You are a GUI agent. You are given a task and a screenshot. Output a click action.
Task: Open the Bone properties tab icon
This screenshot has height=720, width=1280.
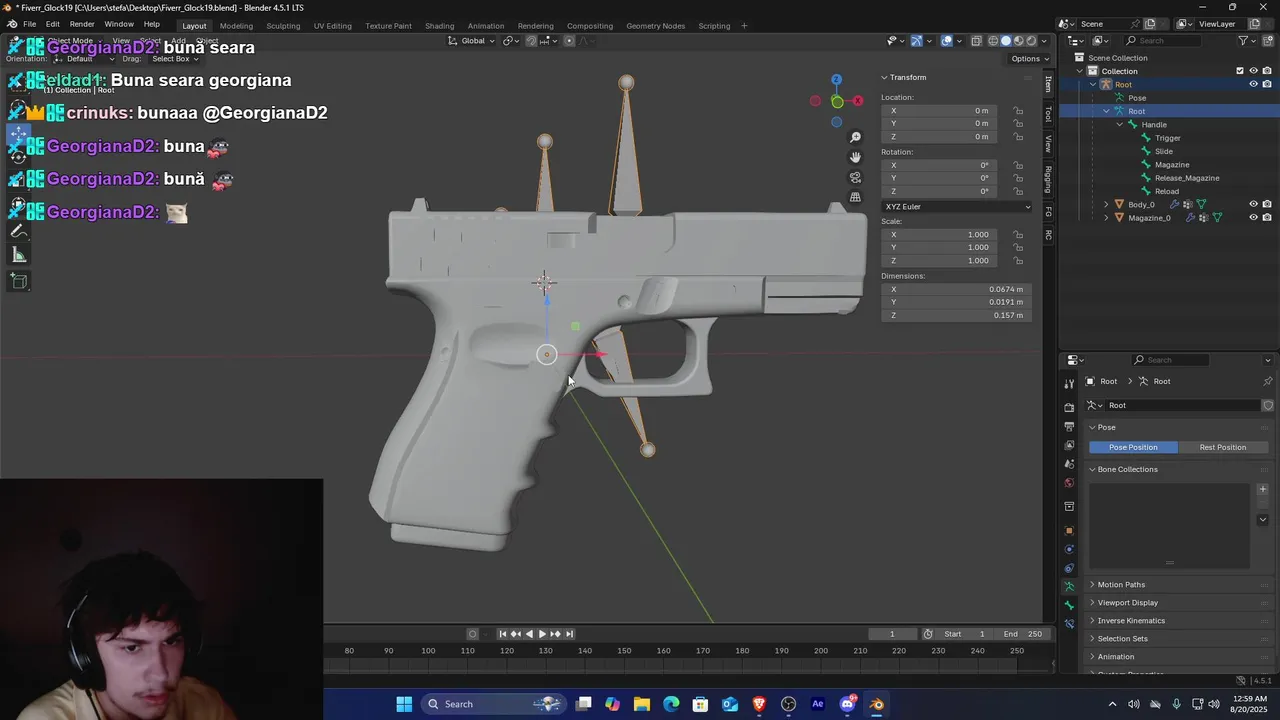[1069, 605]
